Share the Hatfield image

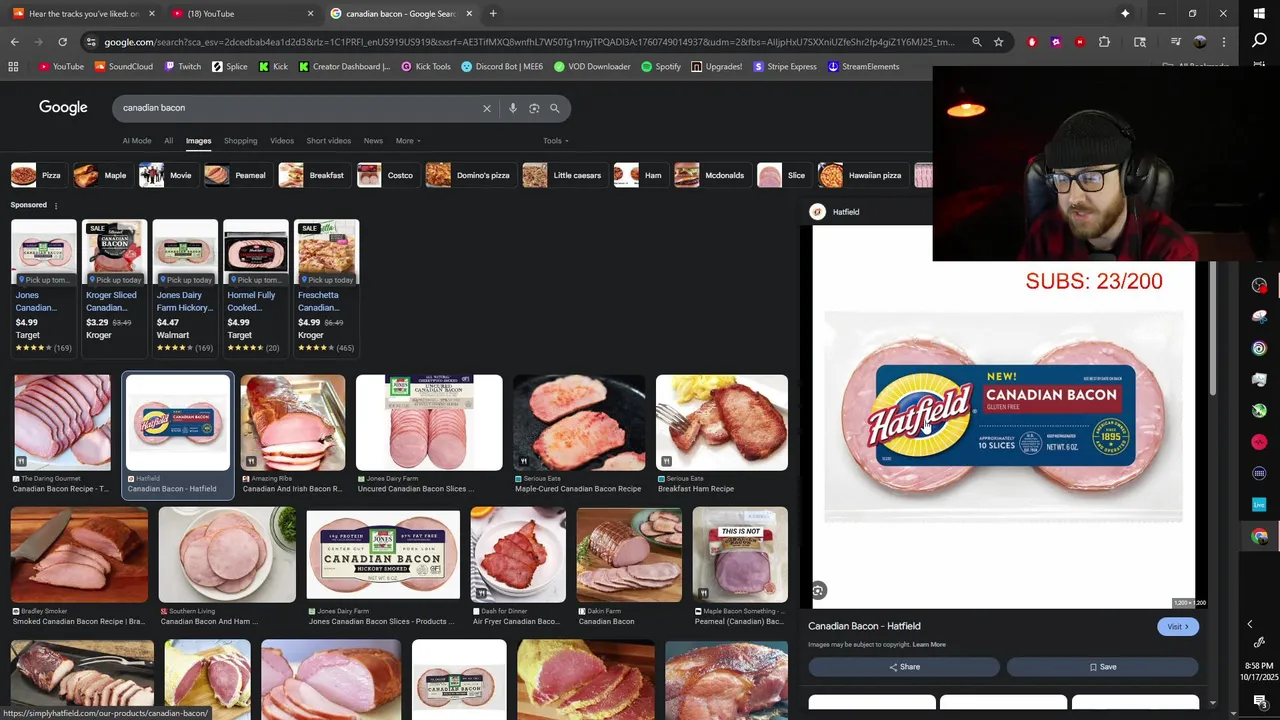(904, 667)
